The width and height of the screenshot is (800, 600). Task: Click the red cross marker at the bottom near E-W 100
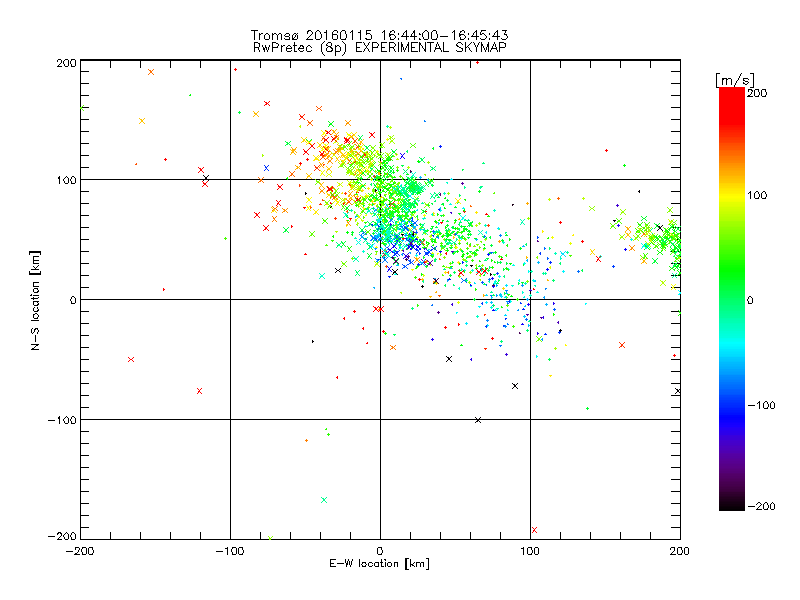pyautogui.click(x=534, y=530)
